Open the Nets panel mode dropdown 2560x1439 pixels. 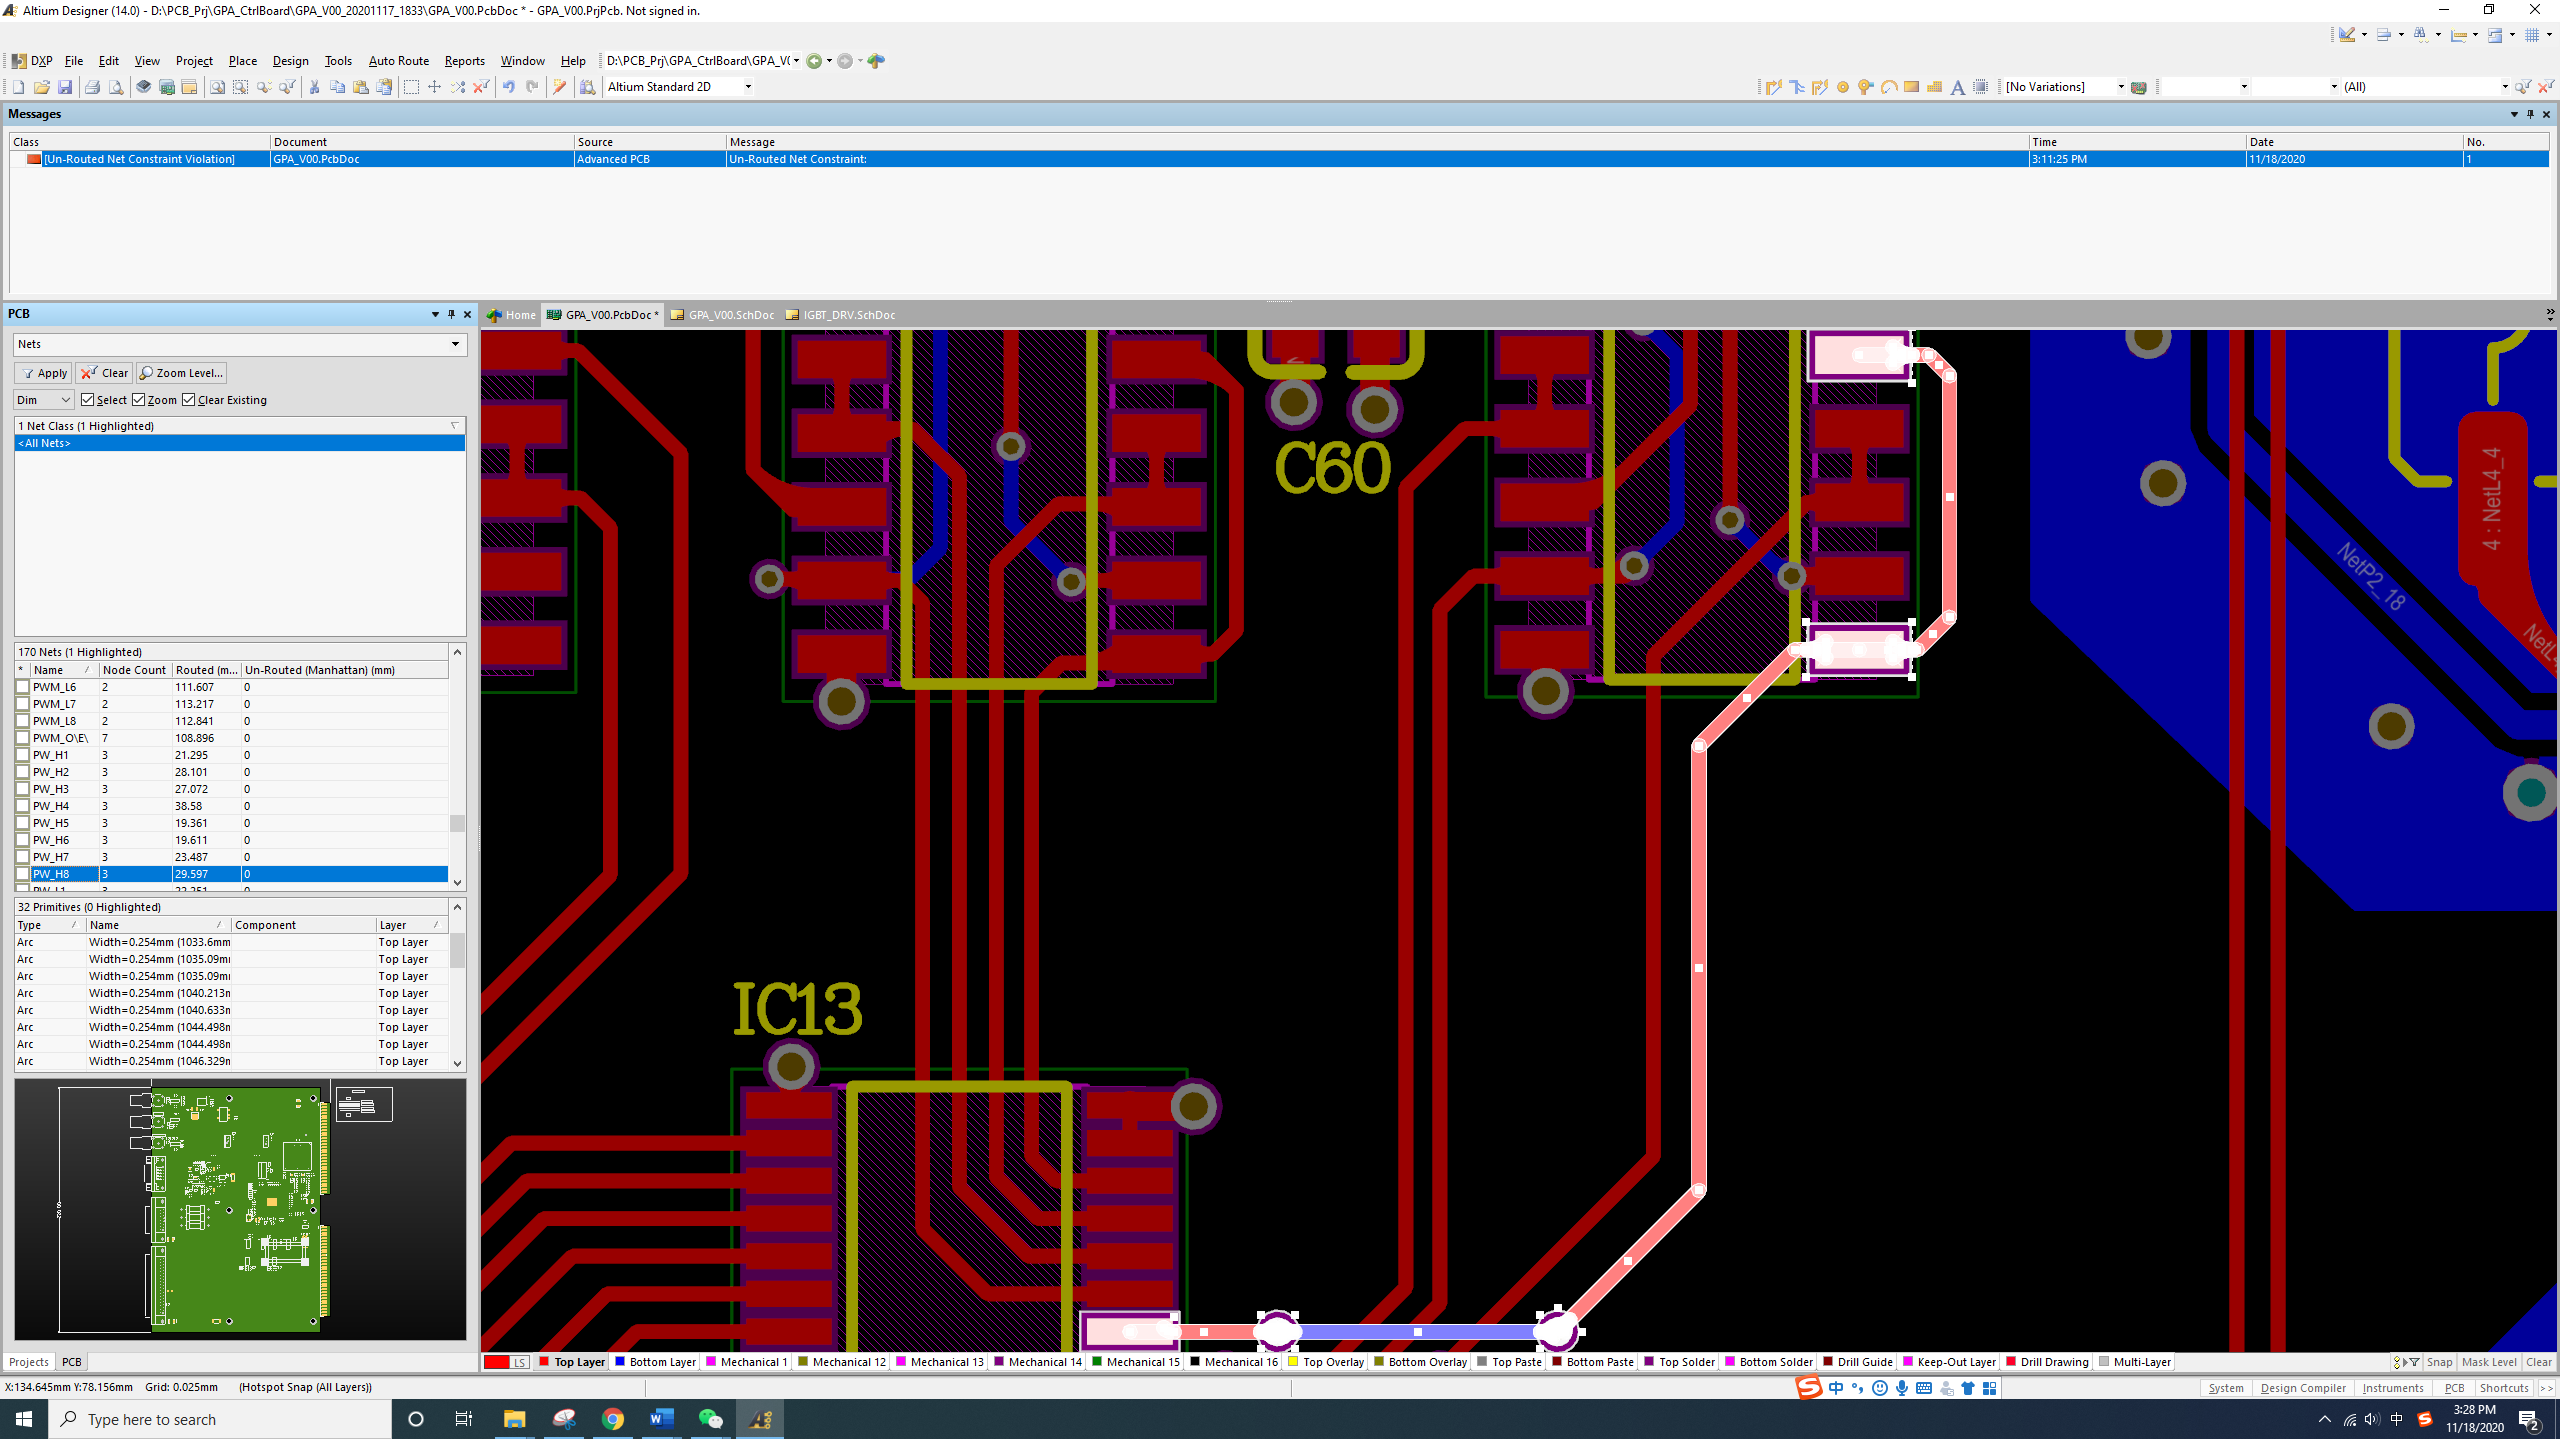(x=455, y=344)
